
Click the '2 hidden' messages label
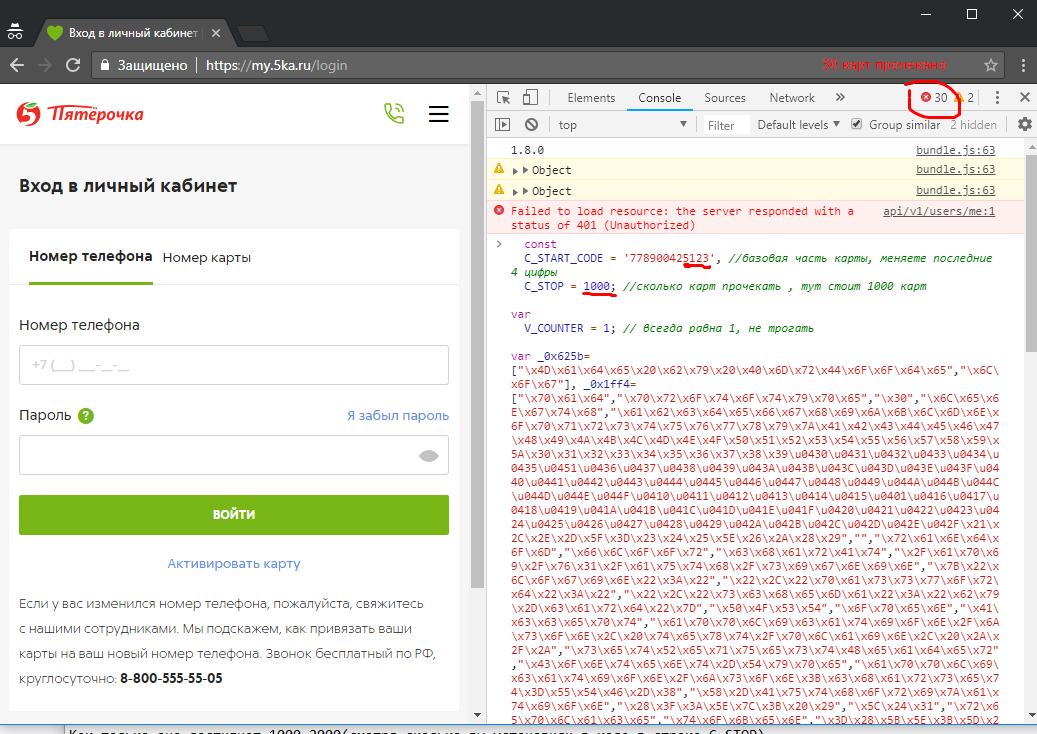[x=973, y=124]
